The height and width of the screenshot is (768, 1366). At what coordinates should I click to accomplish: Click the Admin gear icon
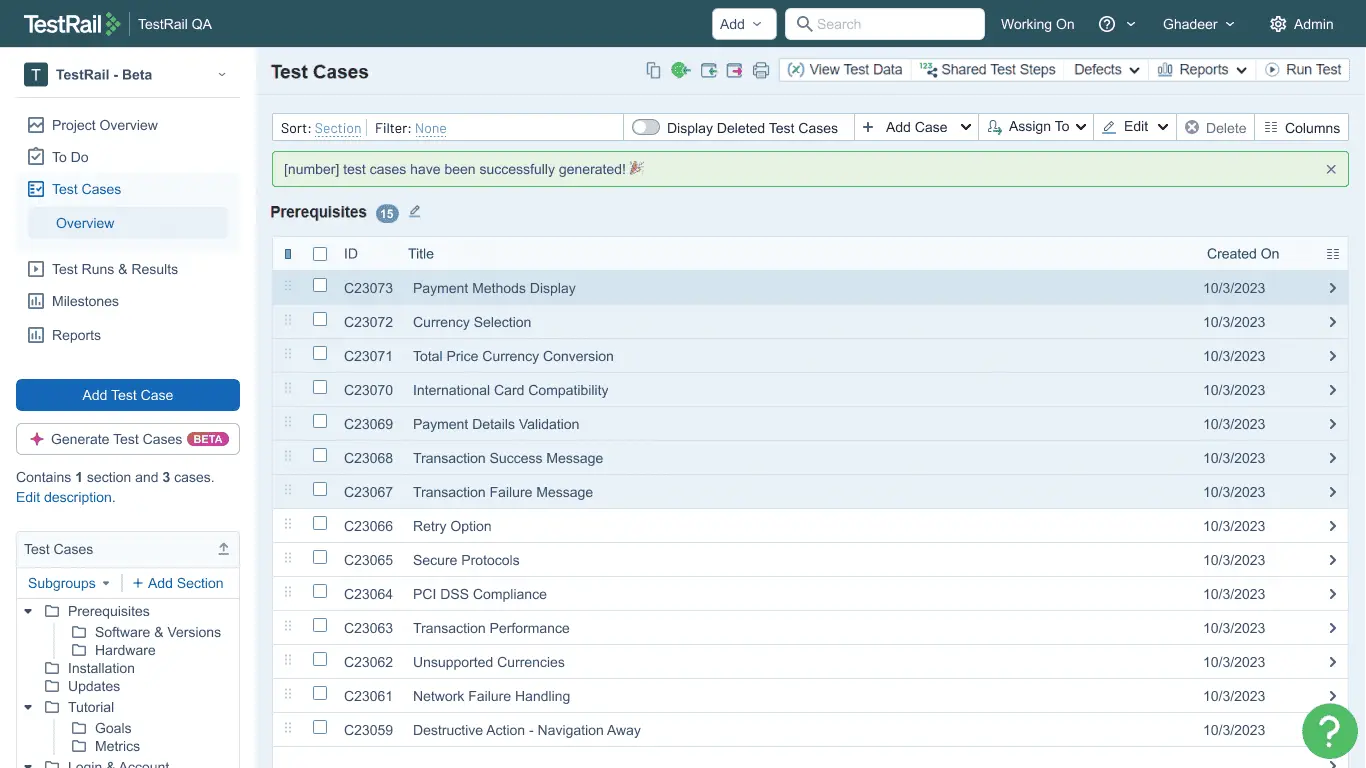1277,24
